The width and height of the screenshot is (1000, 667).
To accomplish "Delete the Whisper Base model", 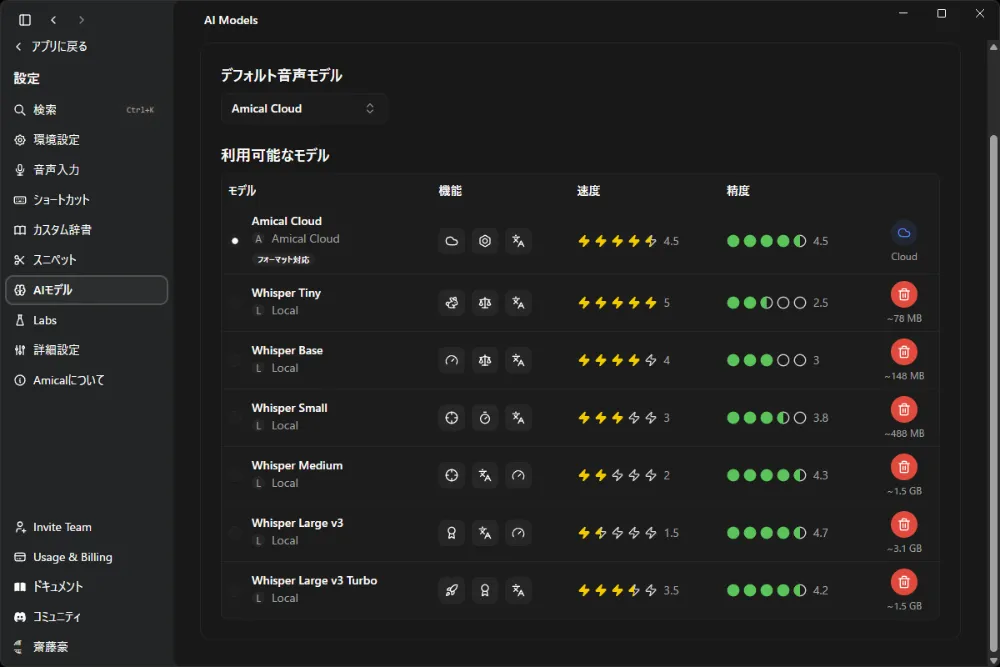I will click(x=904, y=352).
